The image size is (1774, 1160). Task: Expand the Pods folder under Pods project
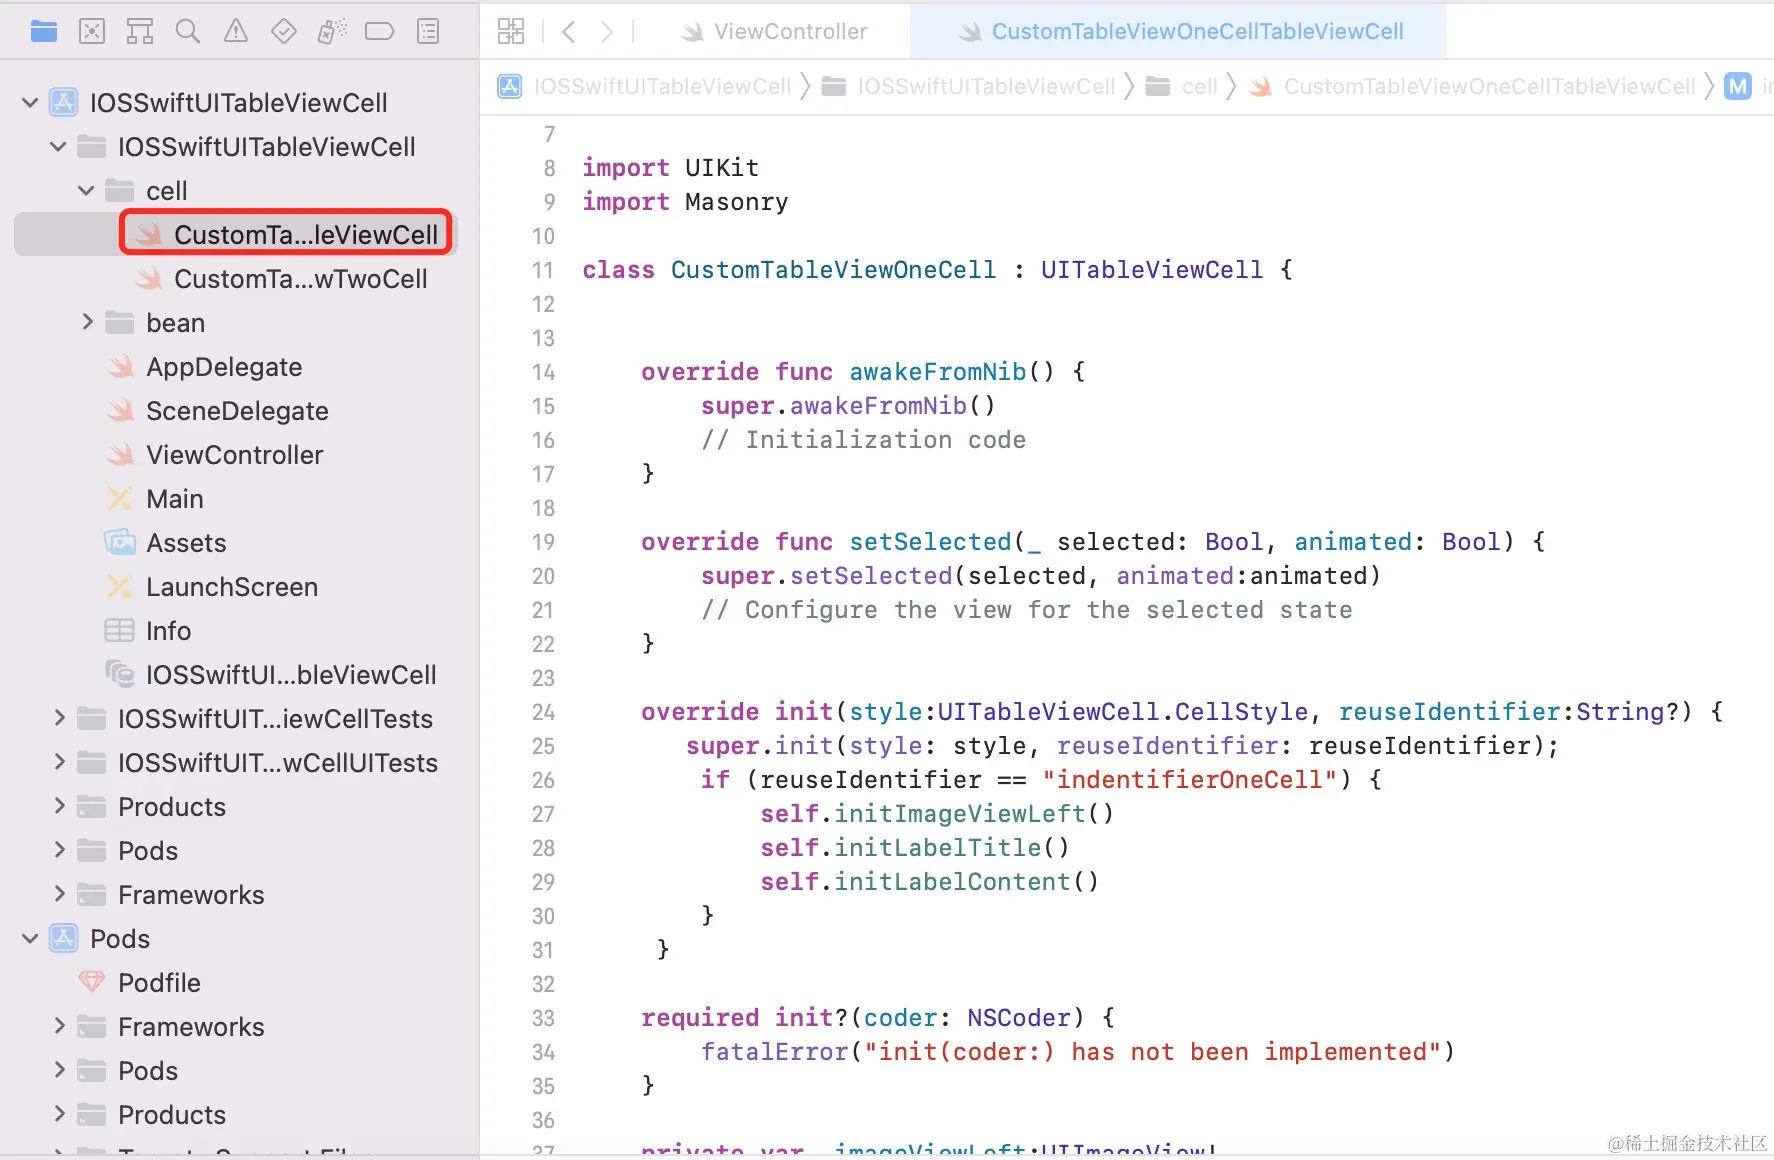click(59, 1070)
